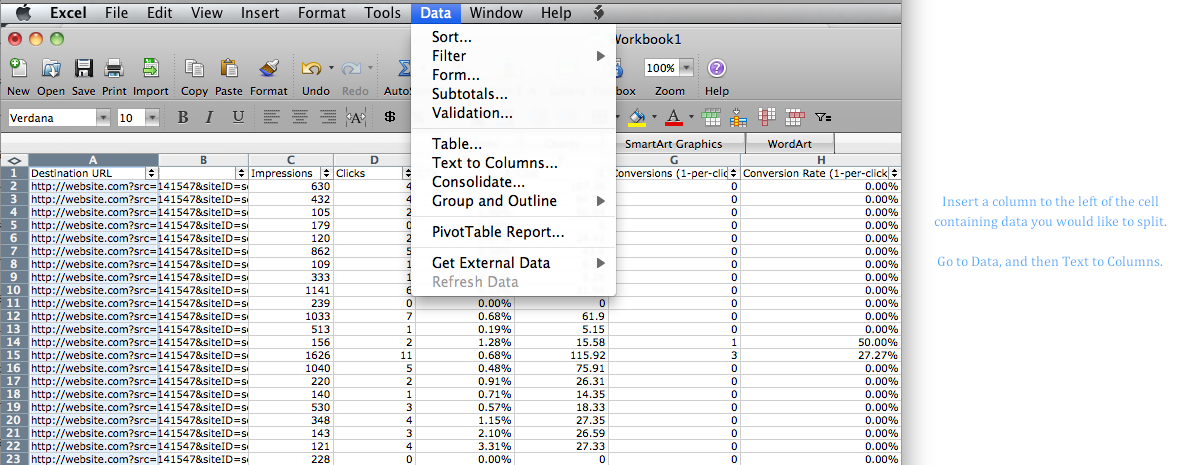The width and height of the screenshot is (1190, 465).
Task: Click the Print toolbar icon
Action: (x=114, y=69)
